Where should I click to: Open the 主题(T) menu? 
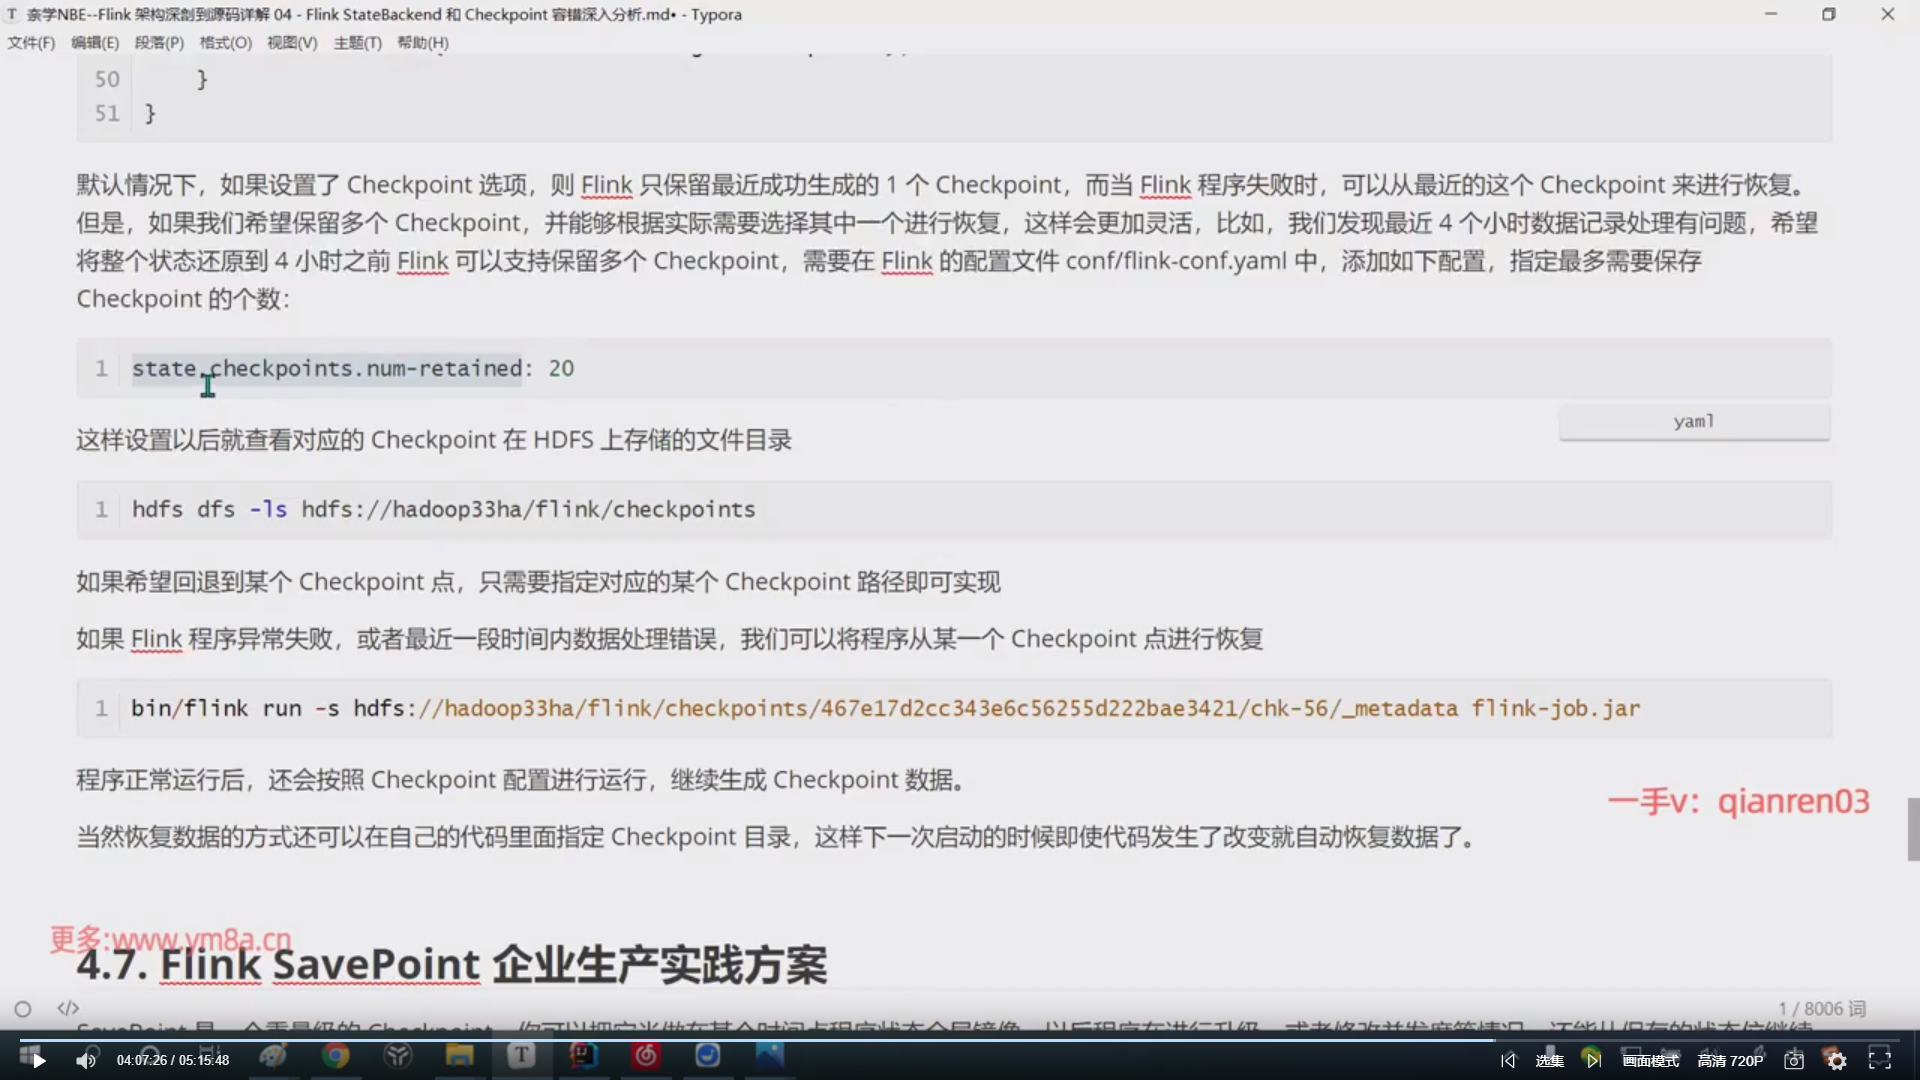(357, 43)
